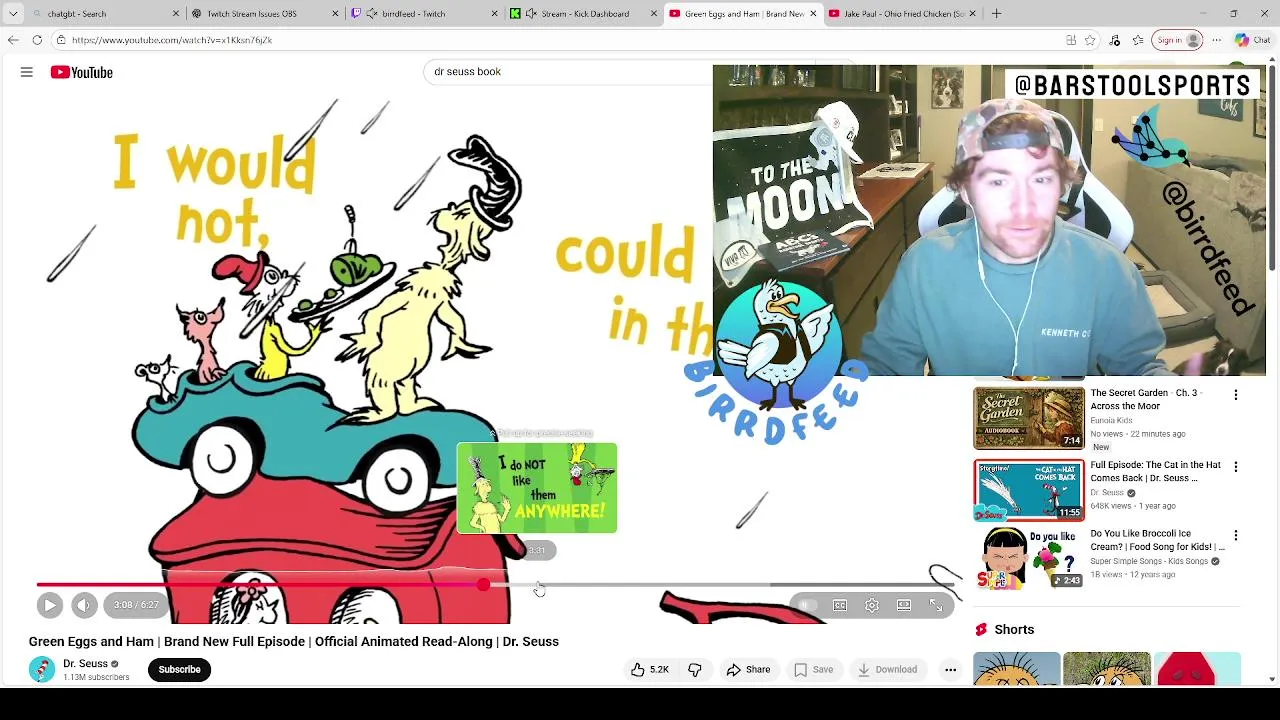Open options menu for Secret Garden video

tap(1236, 395)
